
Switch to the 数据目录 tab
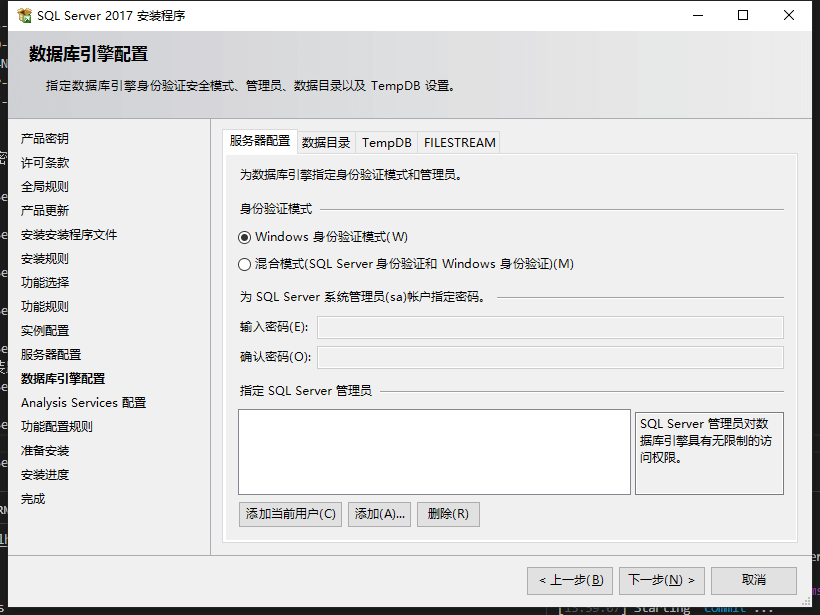coord(326,142)
